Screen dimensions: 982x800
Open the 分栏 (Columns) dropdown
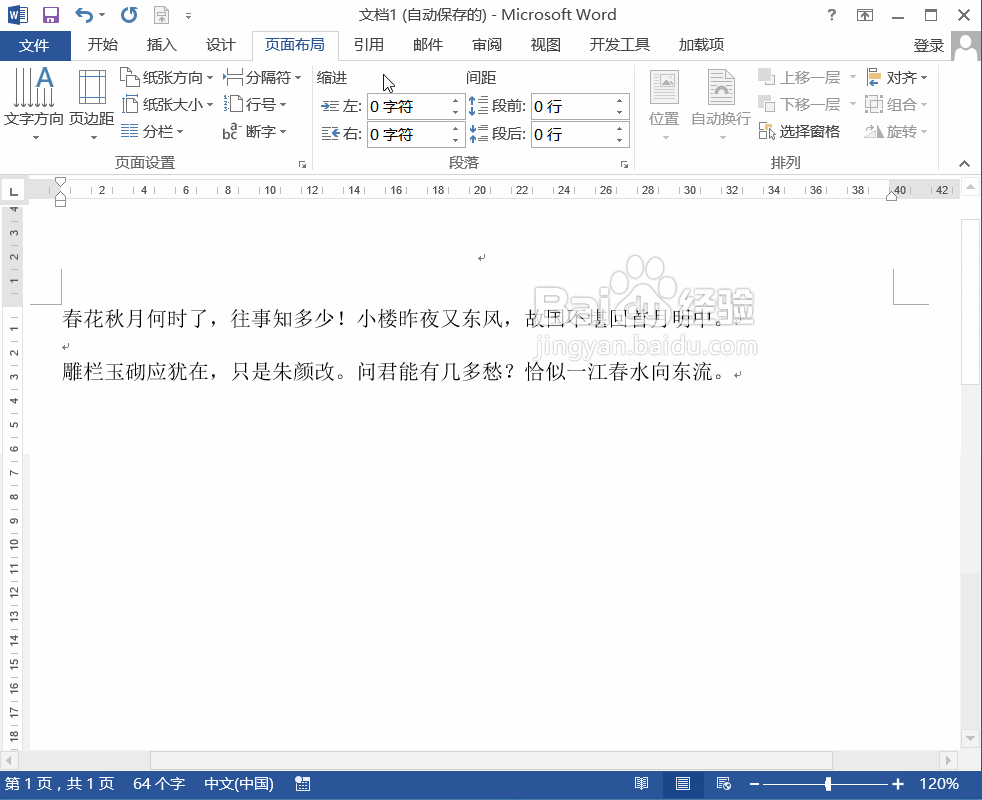158,131
